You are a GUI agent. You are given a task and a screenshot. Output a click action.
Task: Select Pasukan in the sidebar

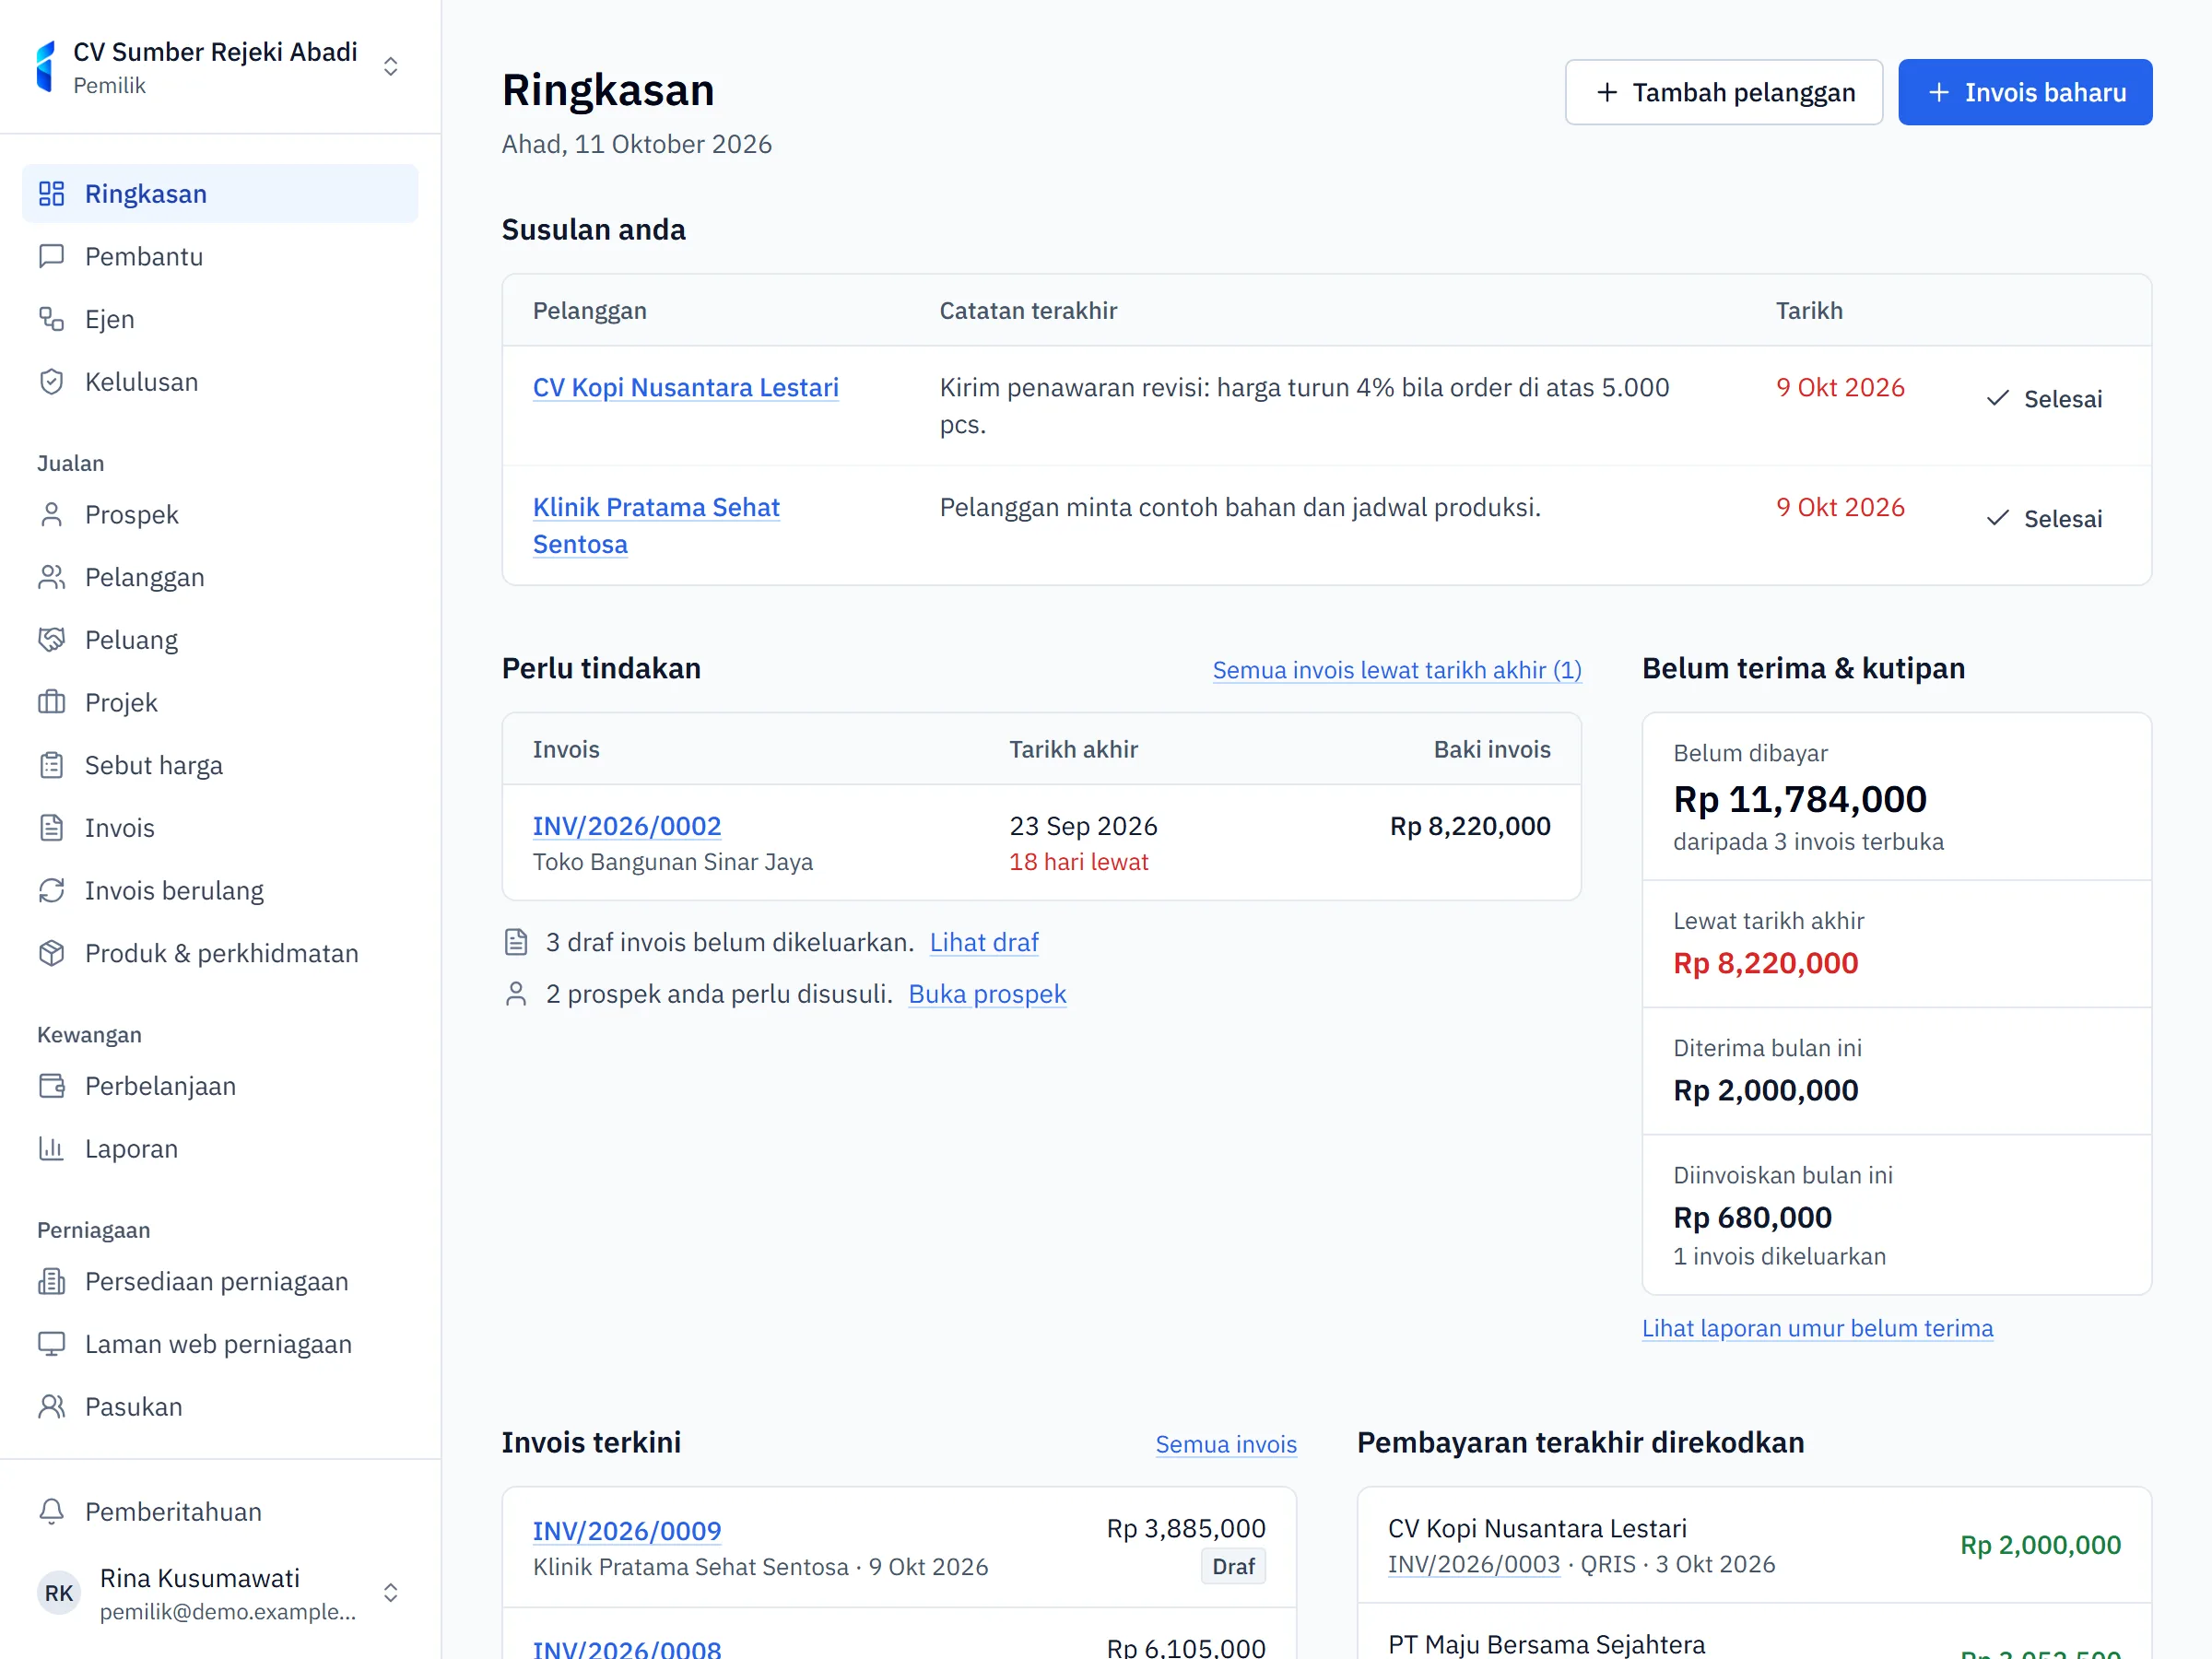220,1407
